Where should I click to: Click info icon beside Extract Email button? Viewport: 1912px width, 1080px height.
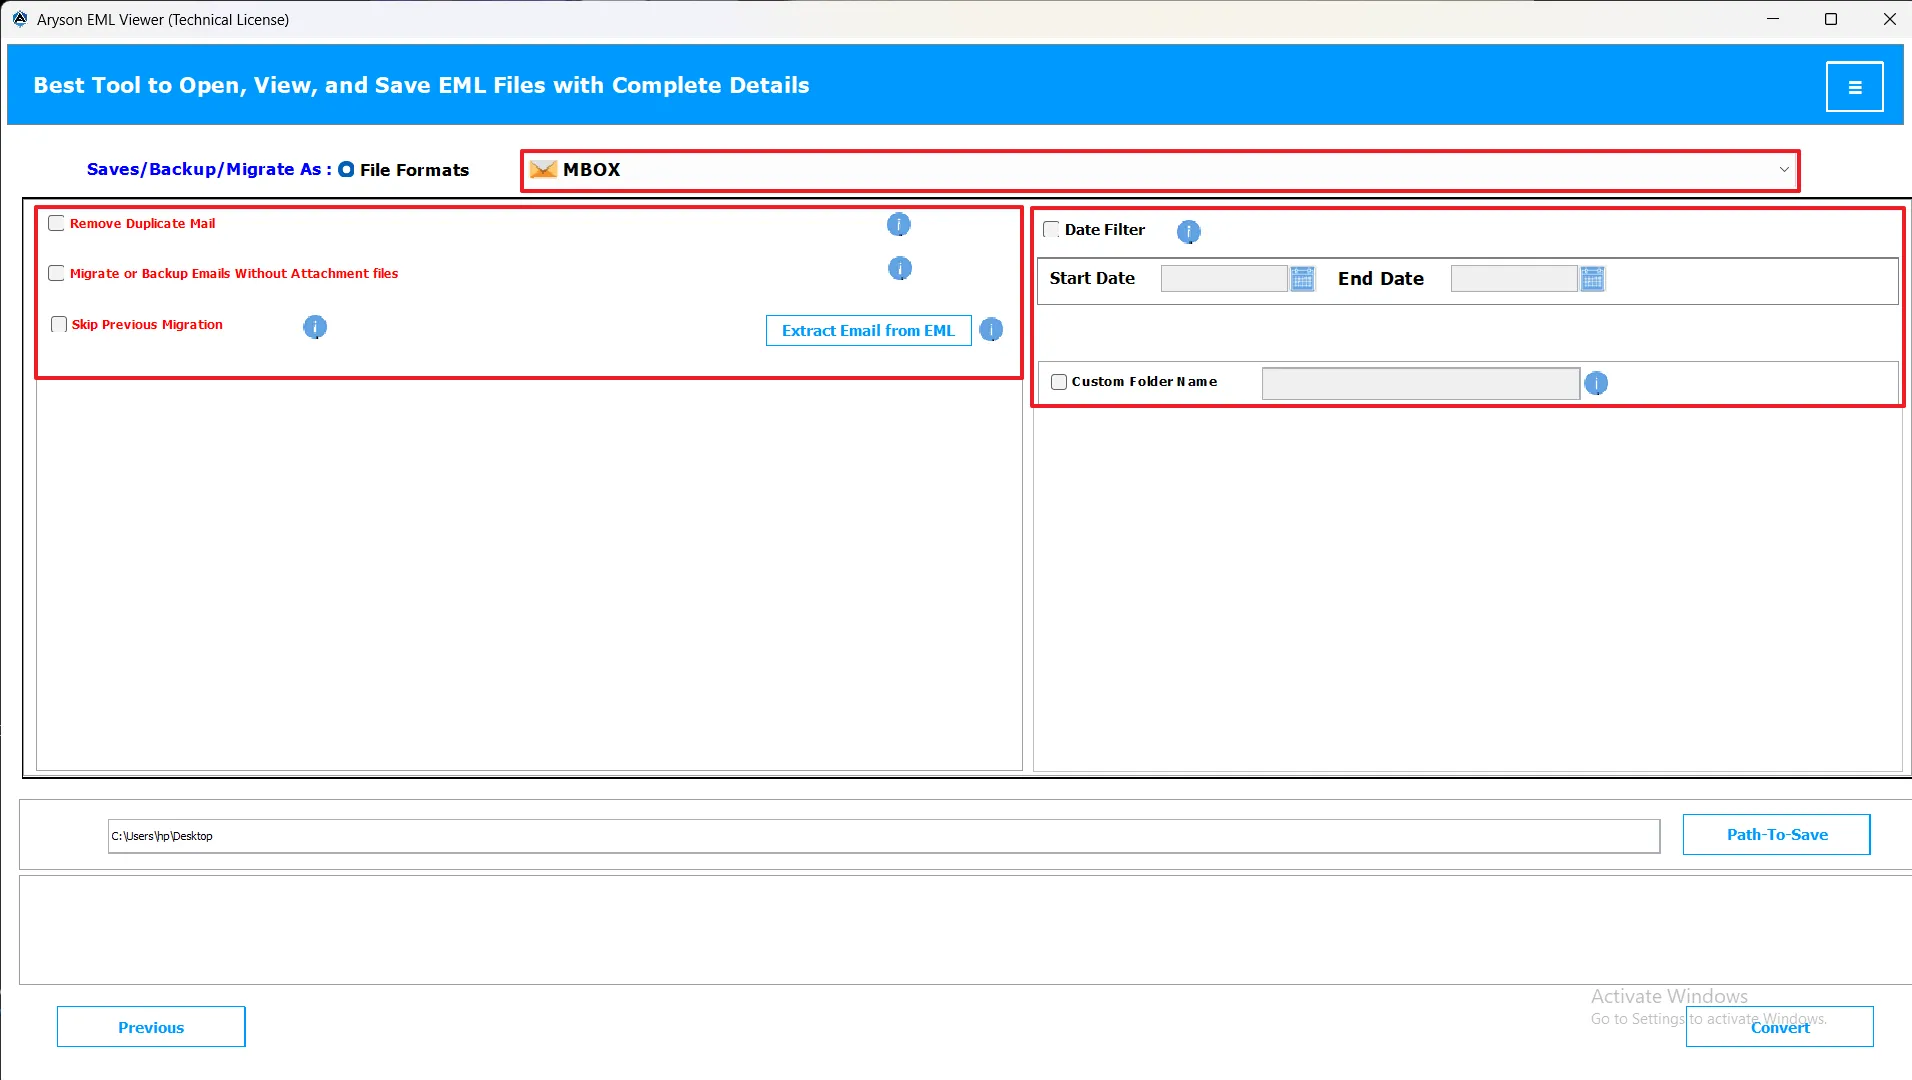click(x=990, y=330)
